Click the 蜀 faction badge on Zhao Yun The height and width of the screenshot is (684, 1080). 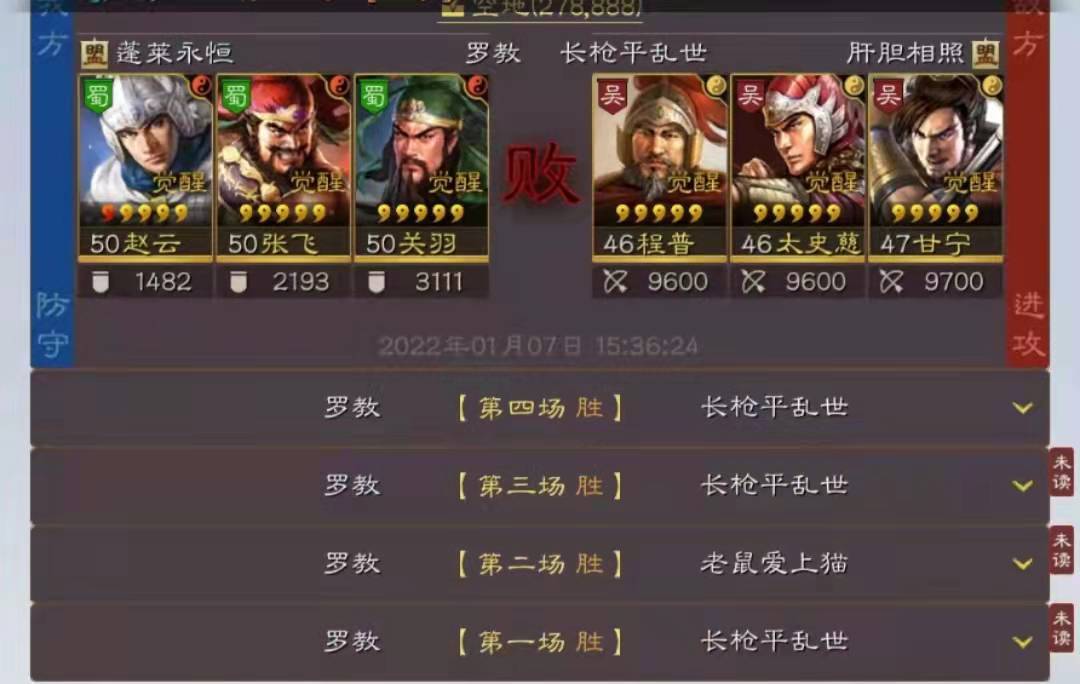(97, 96)
